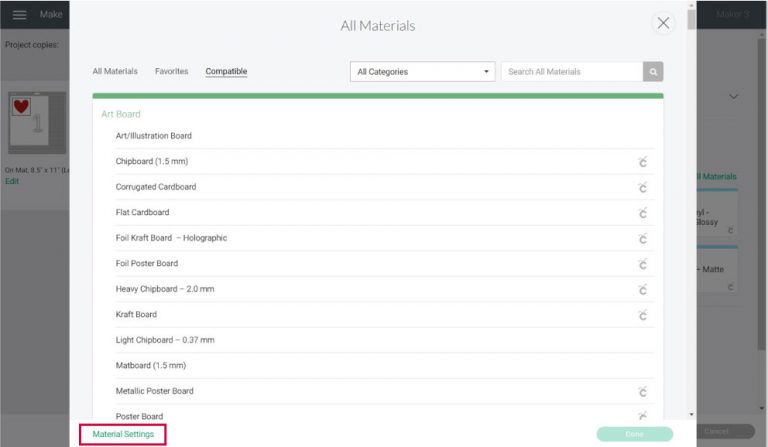Select Light Chipboard – 0.37 mm

(385, 340)
